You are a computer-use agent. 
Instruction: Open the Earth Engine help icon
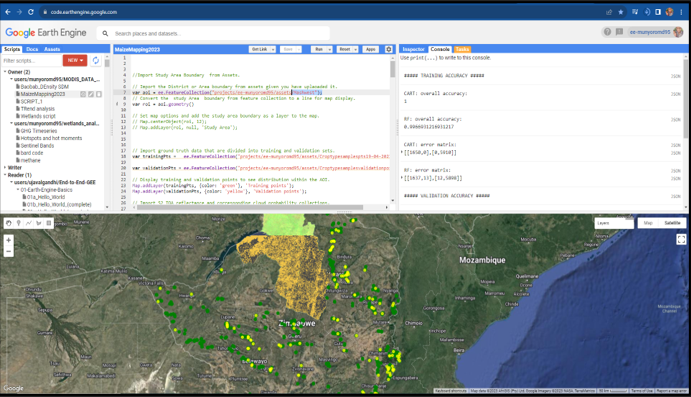607,32
